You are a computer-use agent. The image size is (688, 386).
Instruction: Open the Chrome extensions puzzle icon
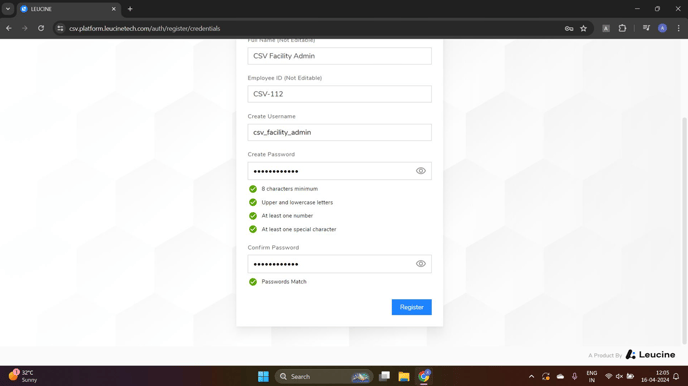coord(622,28)
